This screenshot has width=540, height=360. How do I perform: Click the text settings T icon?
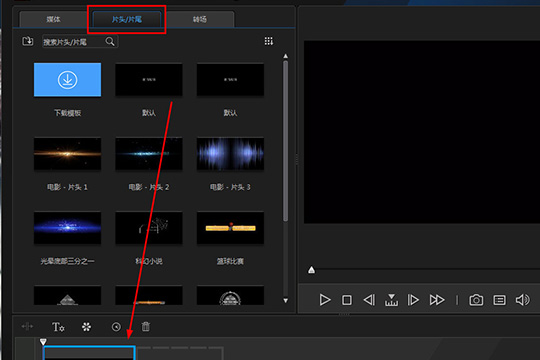click(58, 327)
